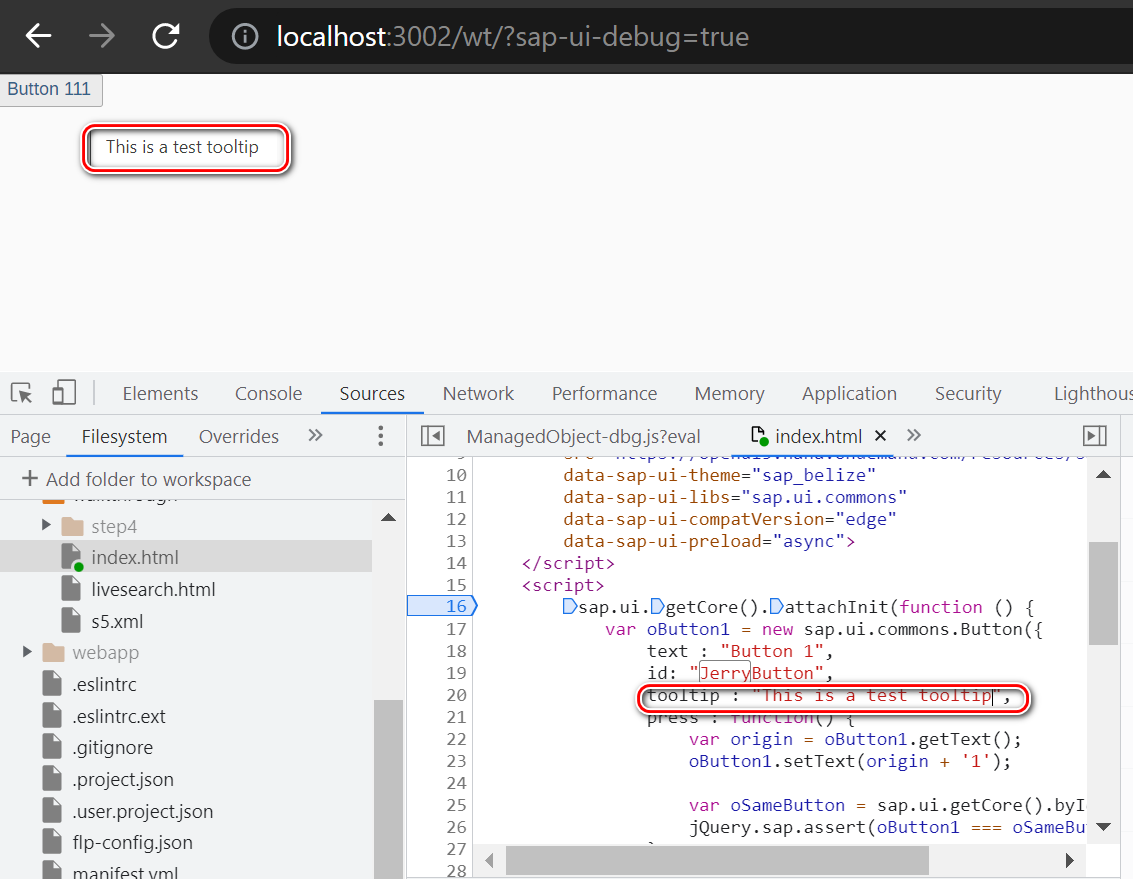This screenshot has height=879, width=1133.
Task: Click the editor horizontal scrollbar thumb
Action: coord(717,860)
